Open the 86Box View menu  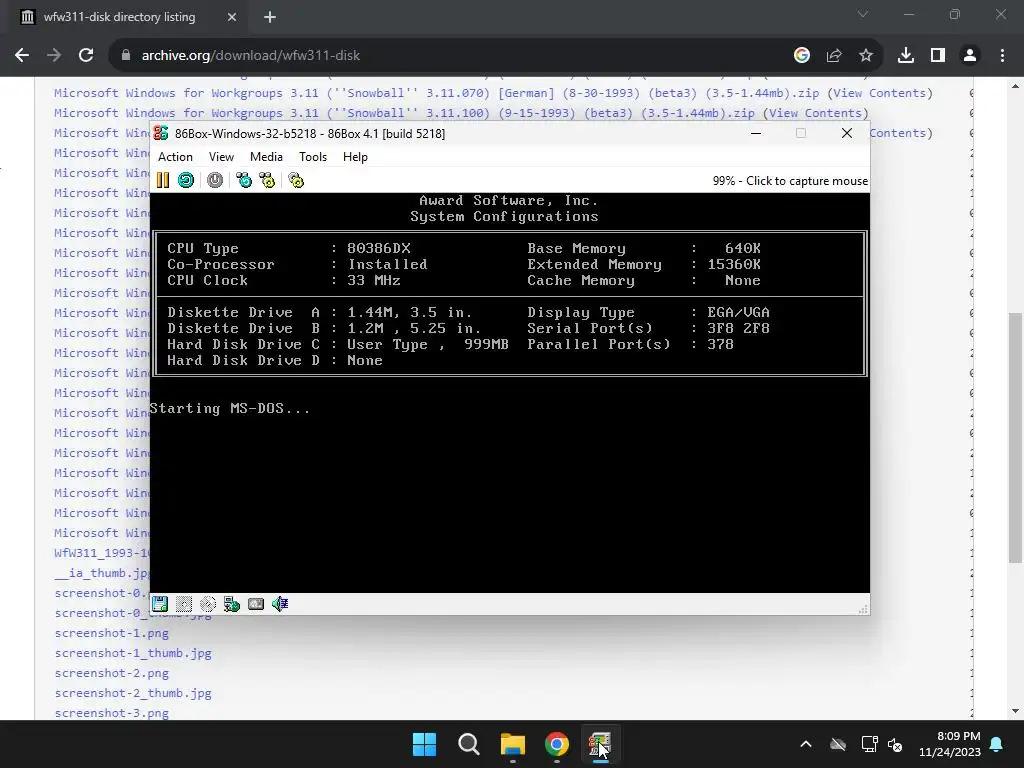click(x=221, y=157)
